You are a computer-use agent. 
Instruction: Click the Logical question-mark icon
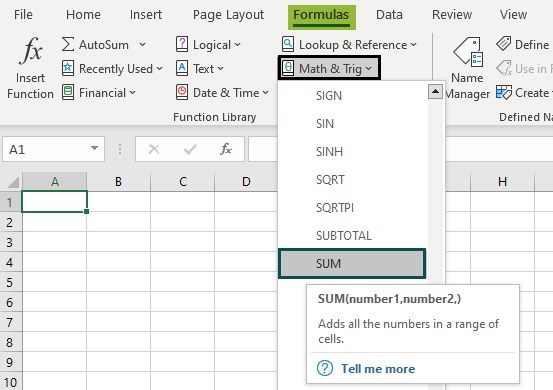pyautogui.click(x=182, y=44)
